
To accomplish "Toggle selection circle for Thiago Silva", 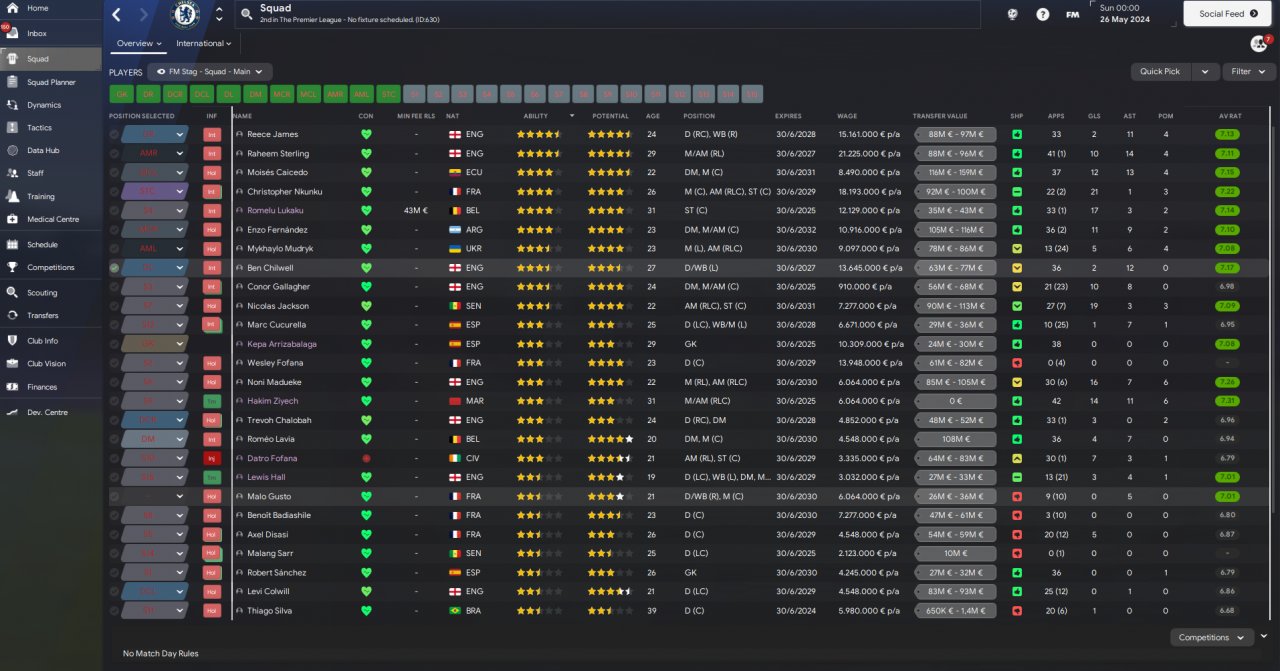I will pos(114,610).
